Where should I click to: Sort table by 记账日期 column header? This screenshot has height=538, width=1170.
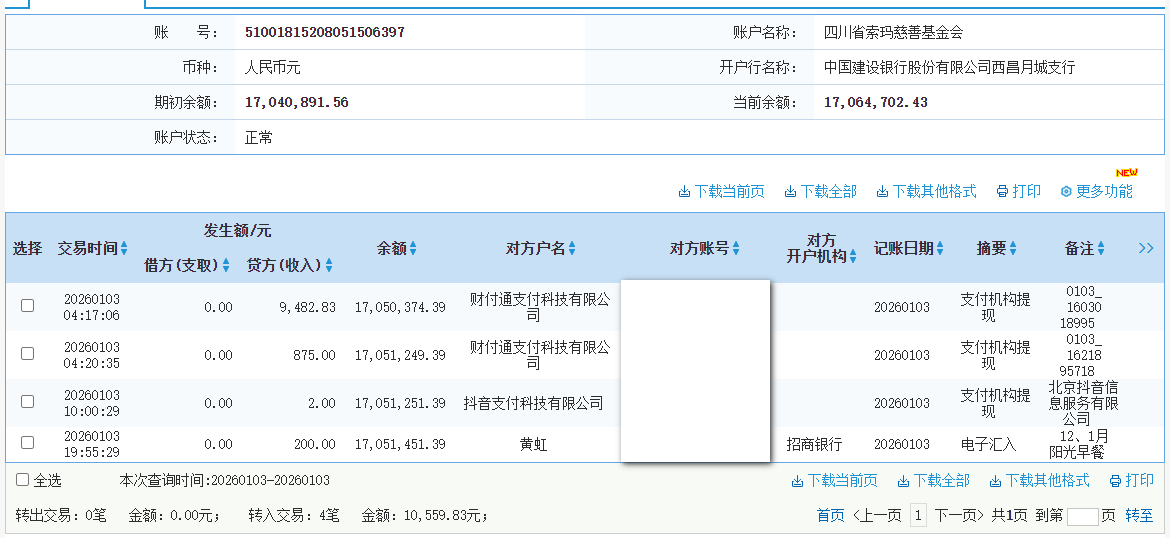point(908,248)
